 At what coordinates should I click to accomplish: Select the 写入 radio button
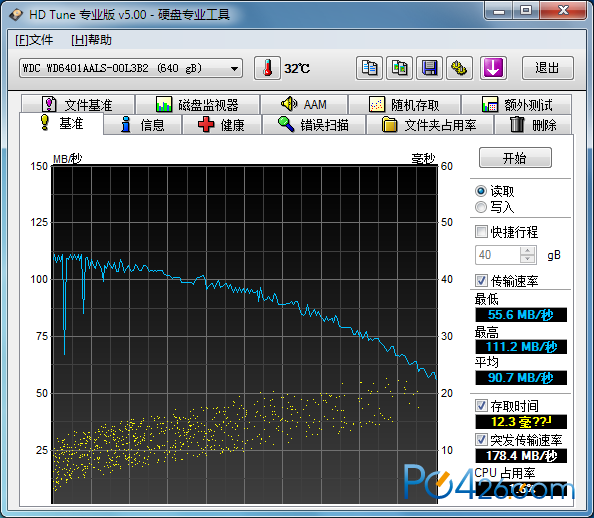tap(481, 207)
